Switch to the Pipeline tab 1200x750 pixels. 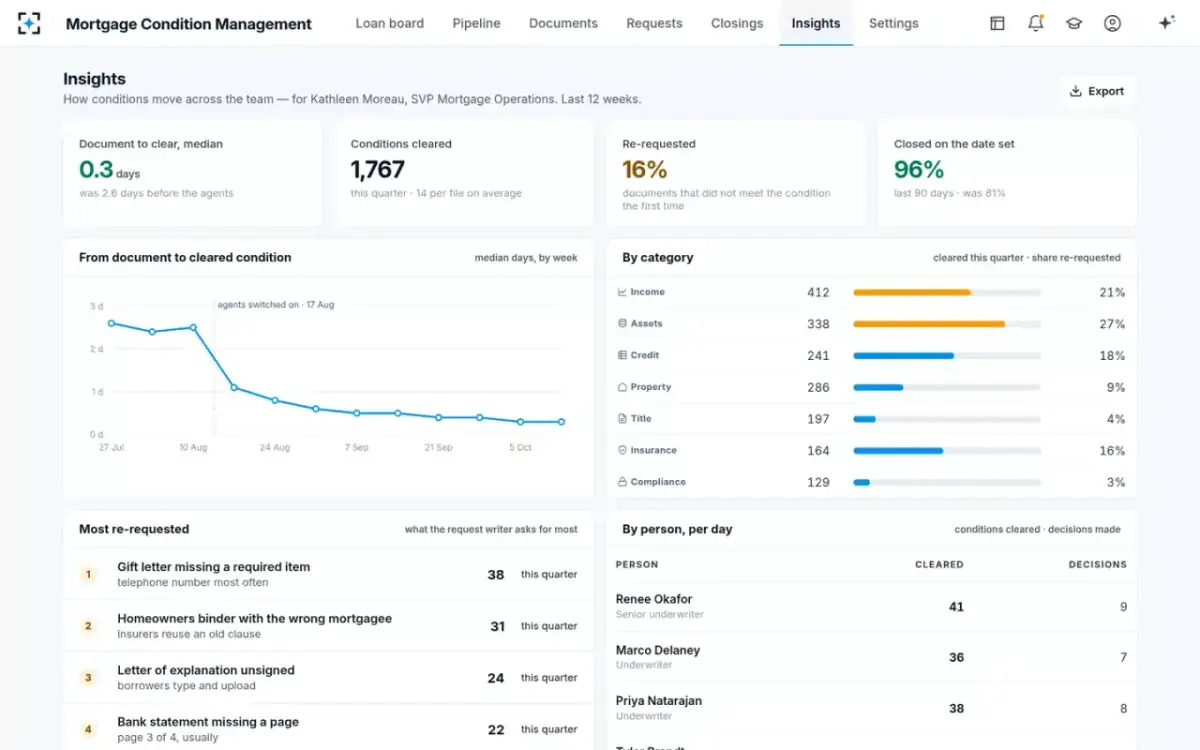pyautogui.click(x=476, y=23)
